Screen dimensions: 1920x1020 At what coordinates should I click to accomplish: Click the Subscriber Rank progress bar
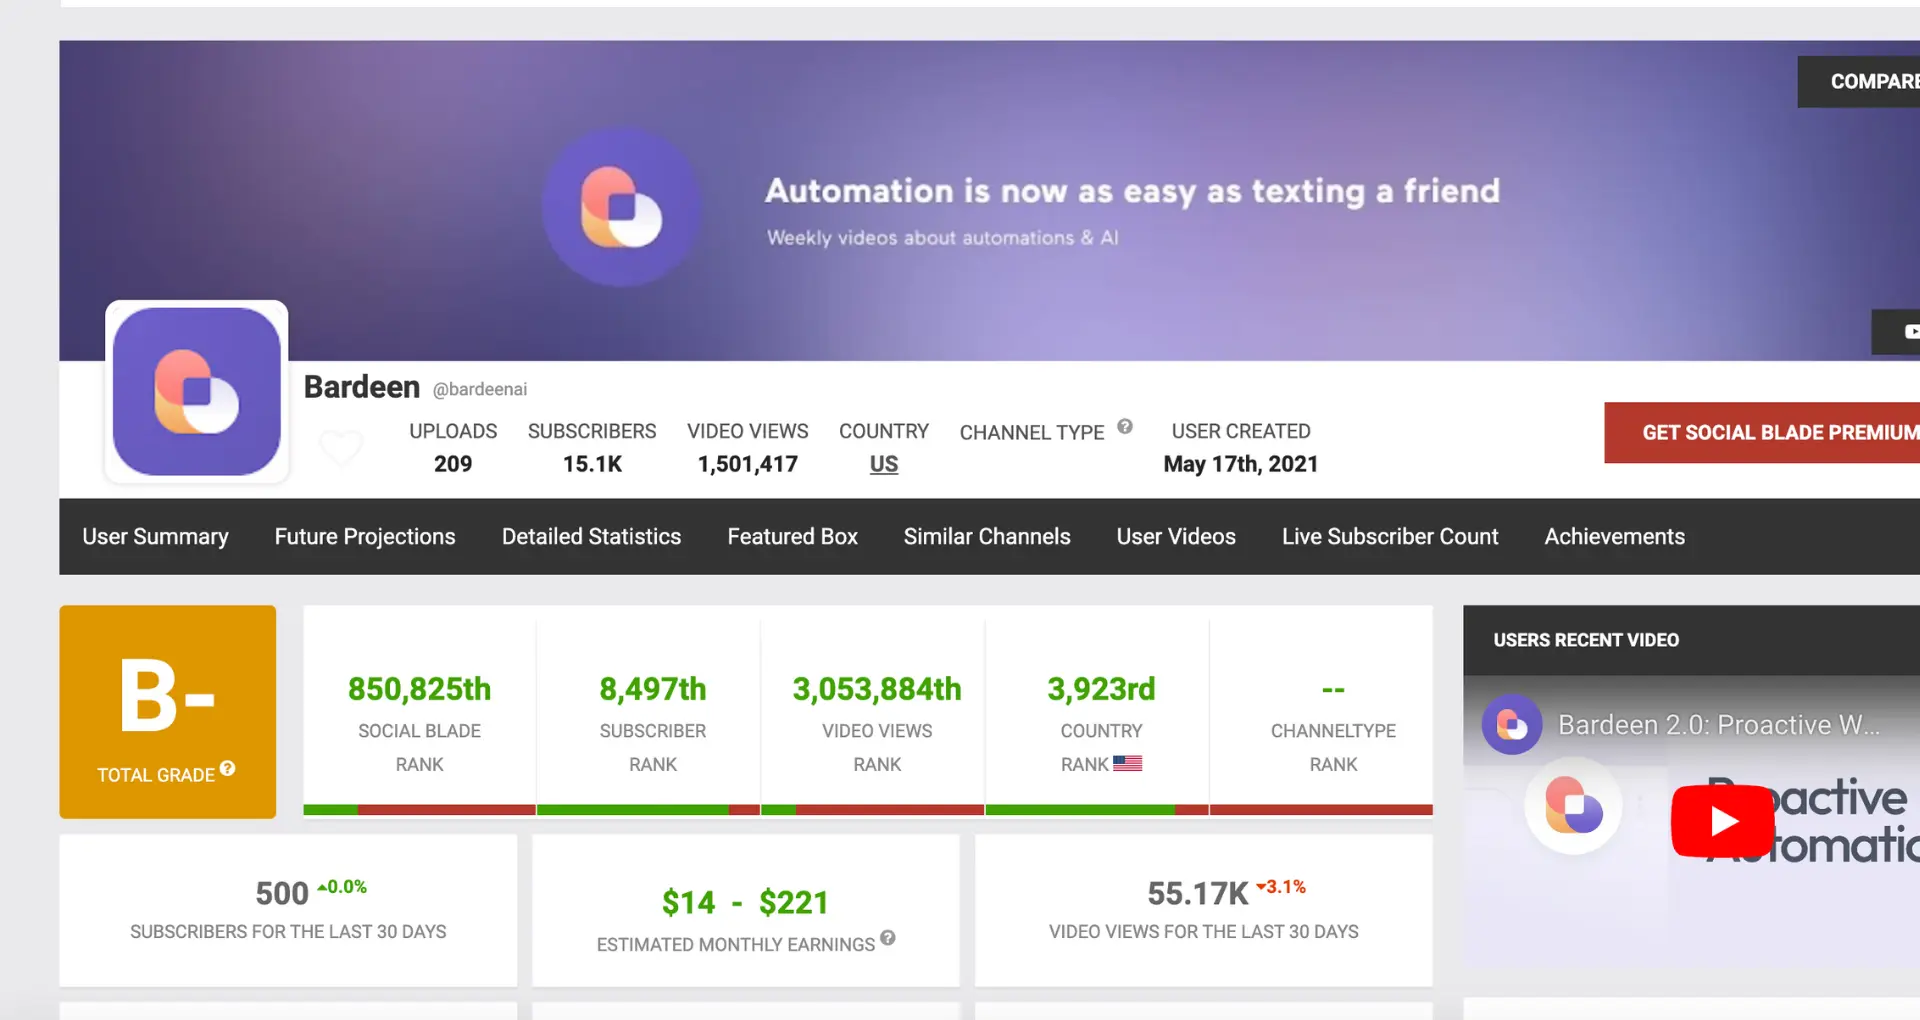(648, 810)
